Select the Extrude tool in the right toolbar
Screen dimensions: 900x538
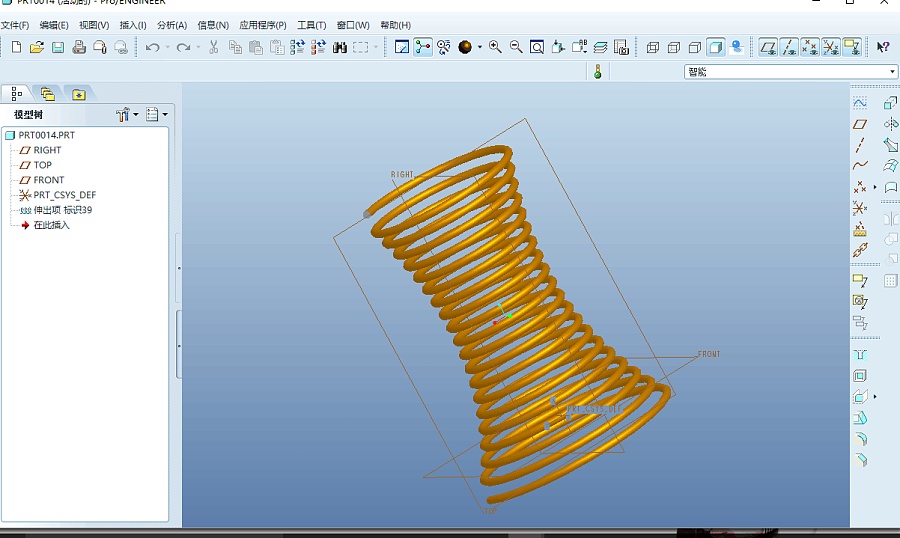tap(890, 103)
